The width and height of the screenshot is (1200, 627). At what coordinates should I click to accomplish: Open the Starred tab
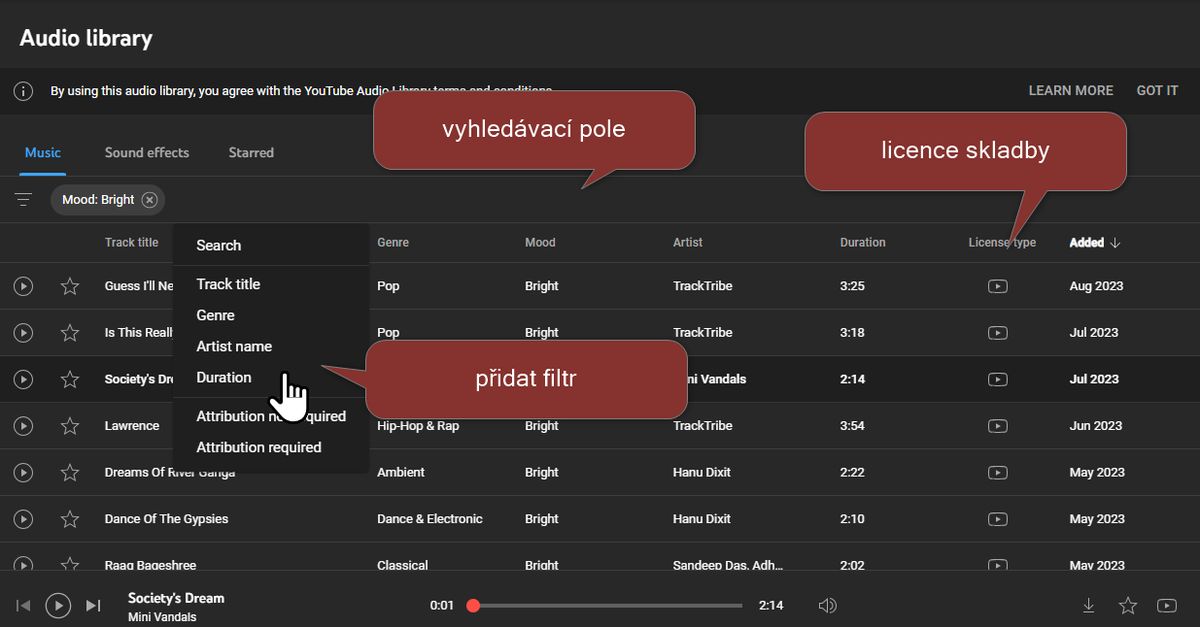[x=251, y=153]
